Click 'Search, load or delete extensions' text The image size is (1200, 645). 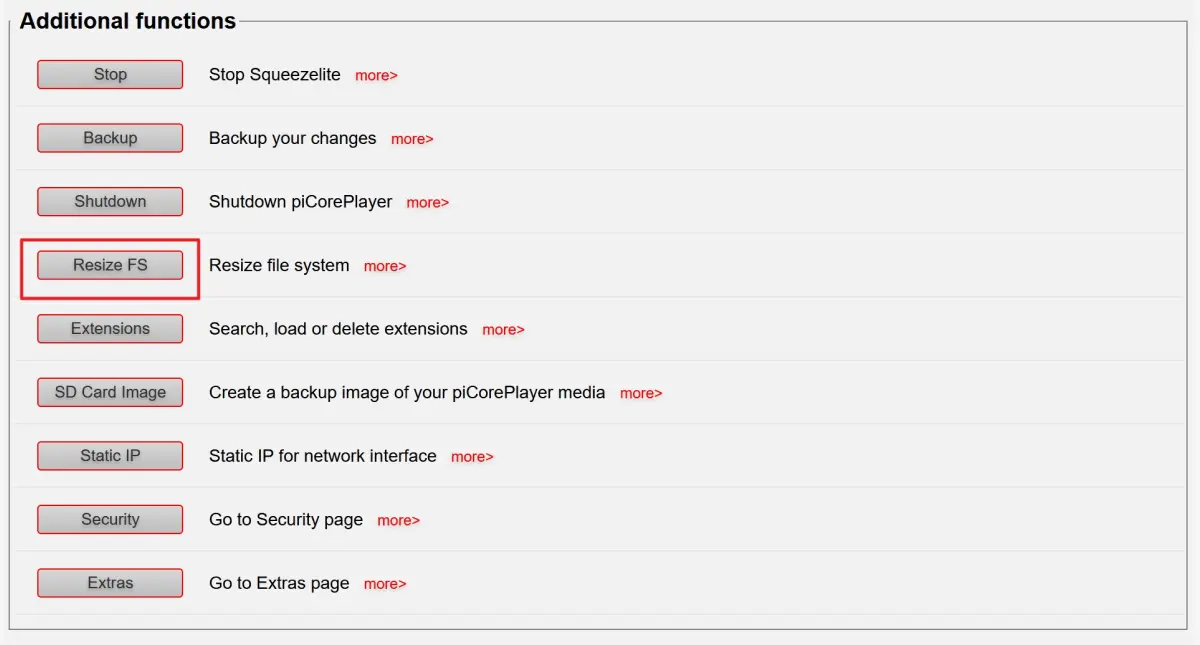pyautogui.click(x=338, y=329)
